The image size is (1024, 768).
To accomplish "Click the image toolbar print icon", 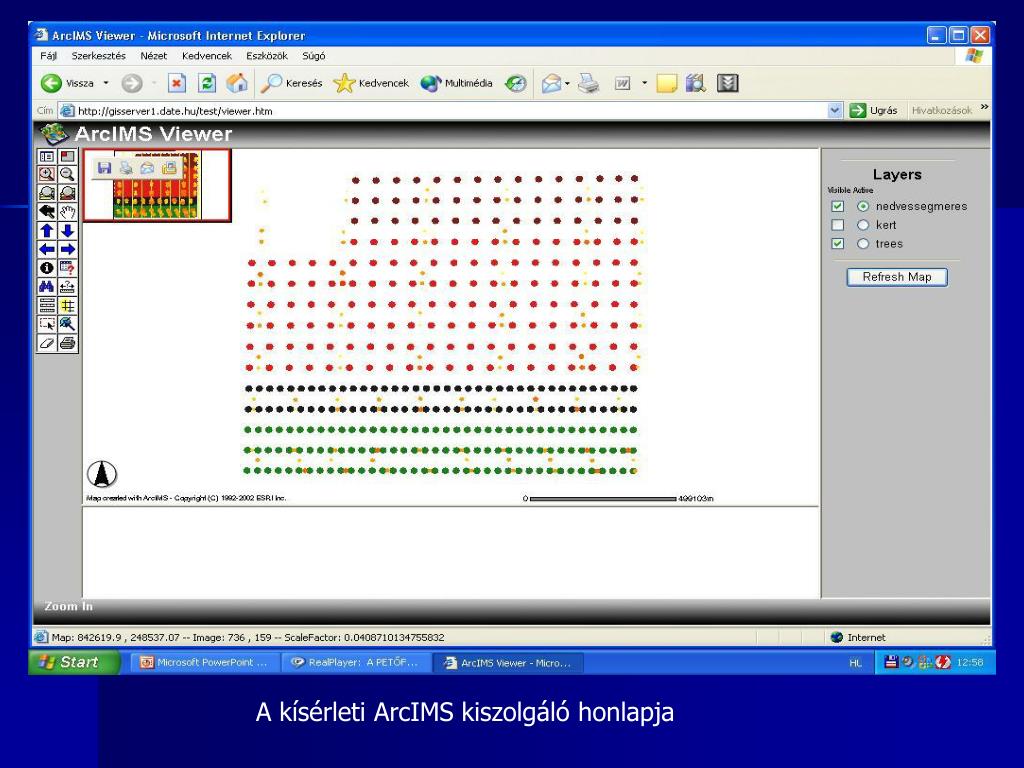I will pyautogui.click(x=125, y=168).
